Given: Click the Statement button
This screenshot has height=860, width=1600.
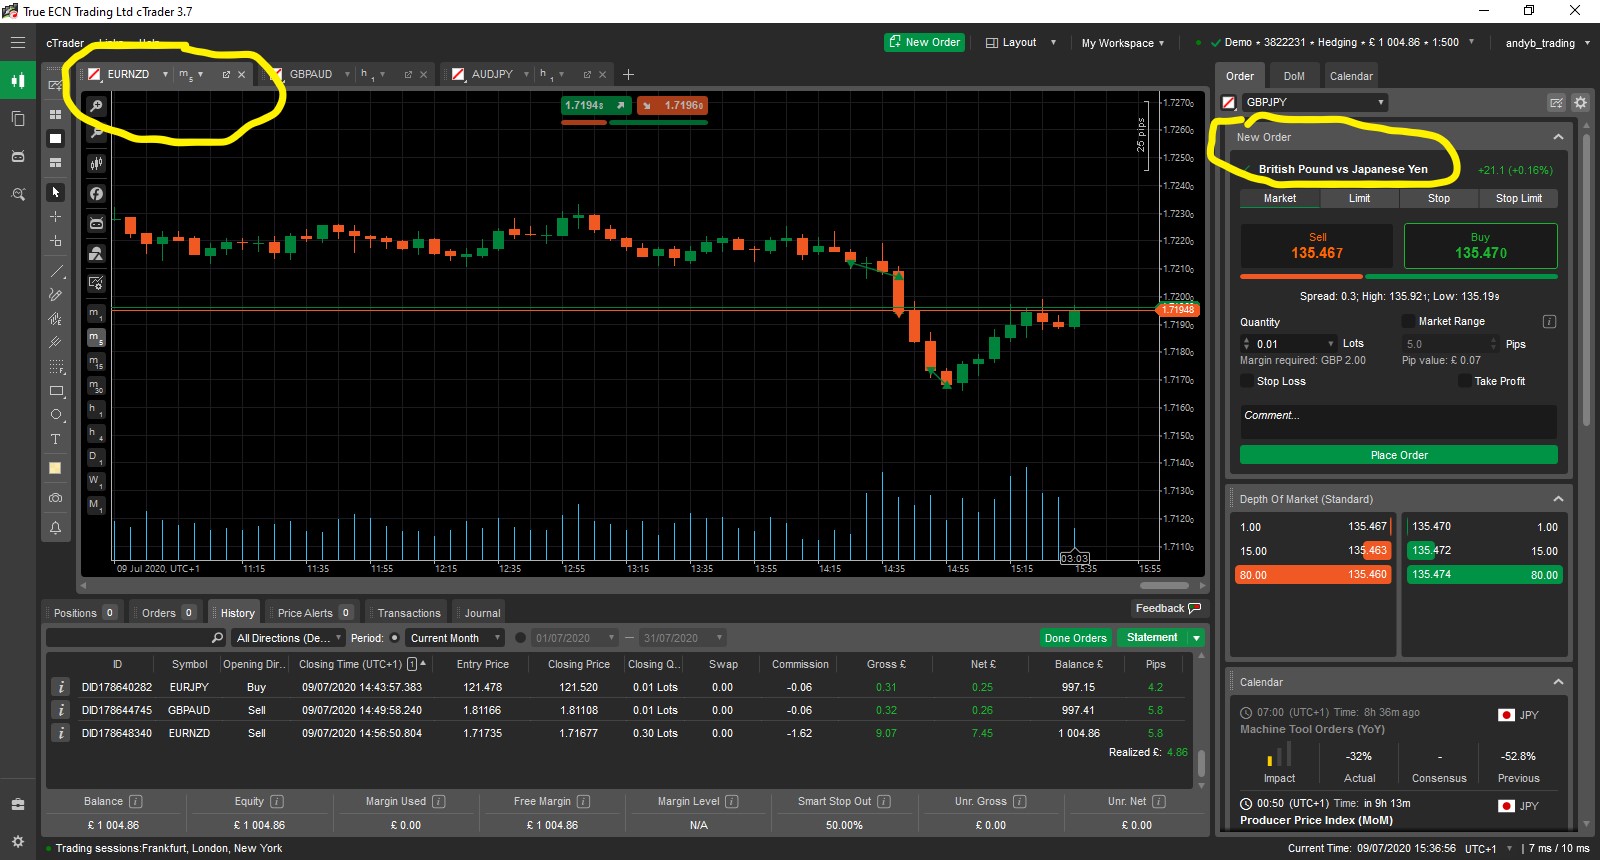Looking at the screenshot, I should coord(1151,638).
